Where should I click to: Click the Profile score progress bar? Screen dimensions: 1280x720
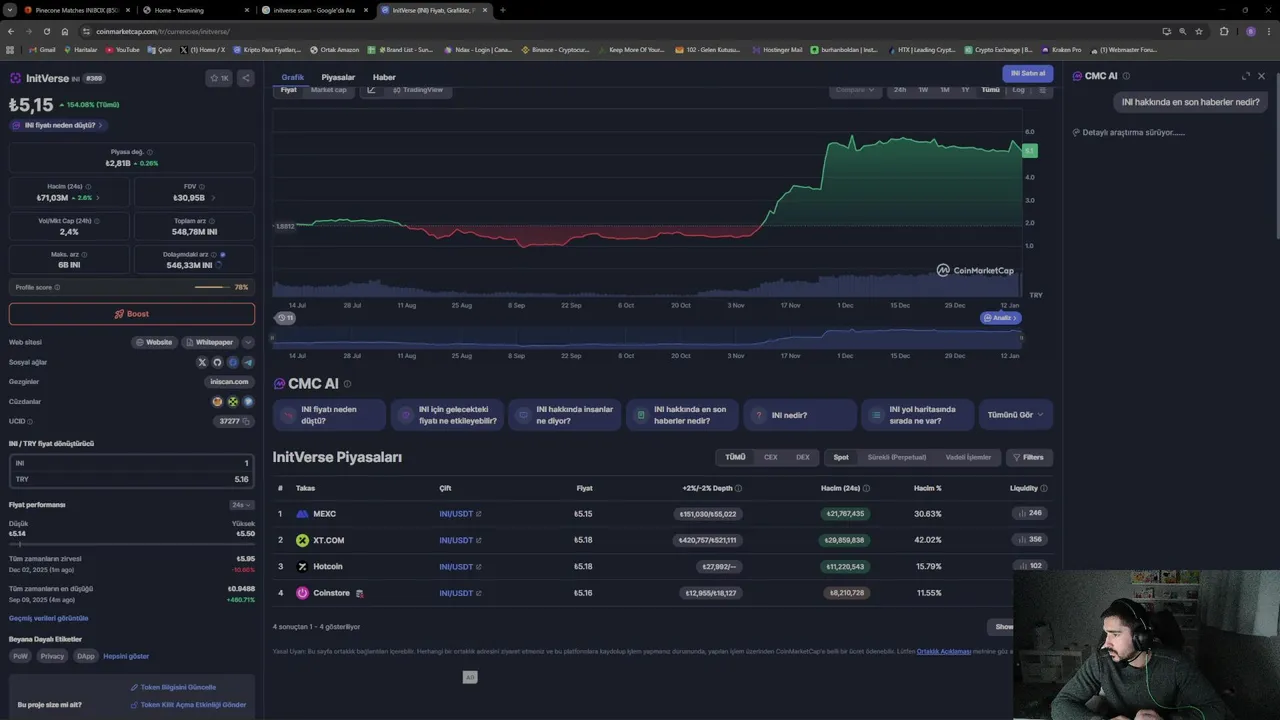[212, 287]
